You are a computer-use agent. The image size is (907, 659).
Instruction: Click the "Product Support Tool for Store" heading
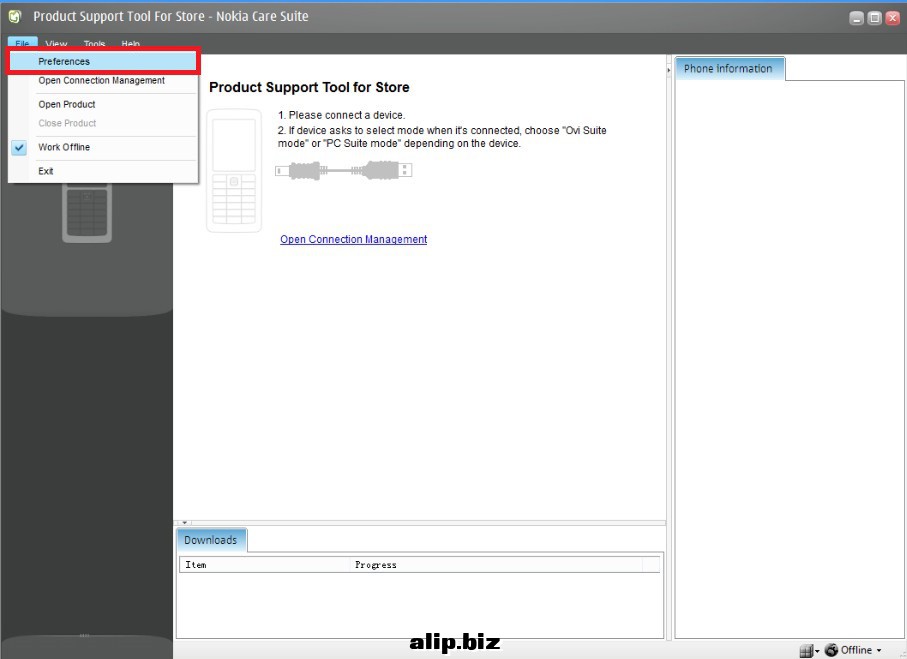pyautogui.click(x=309, y=87)
